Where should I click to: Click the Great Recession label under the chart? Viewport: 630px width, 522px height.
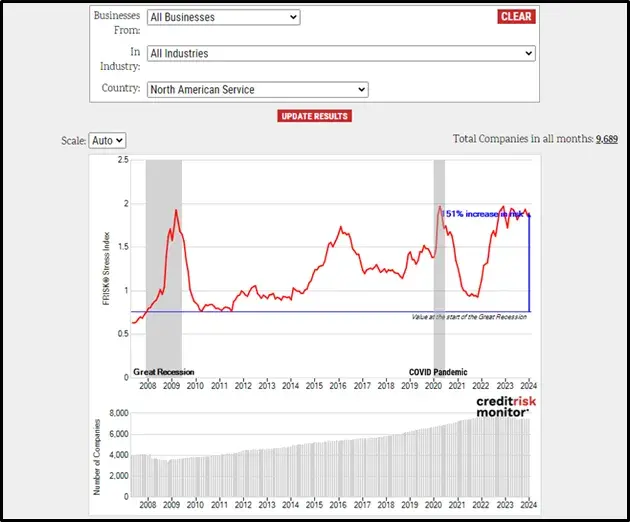coord(164,372)
